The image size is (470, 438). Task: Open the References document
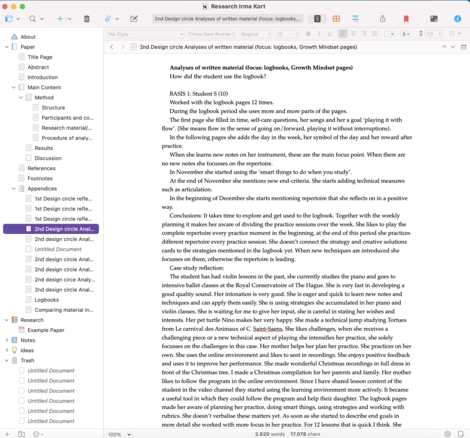point(42,168)
